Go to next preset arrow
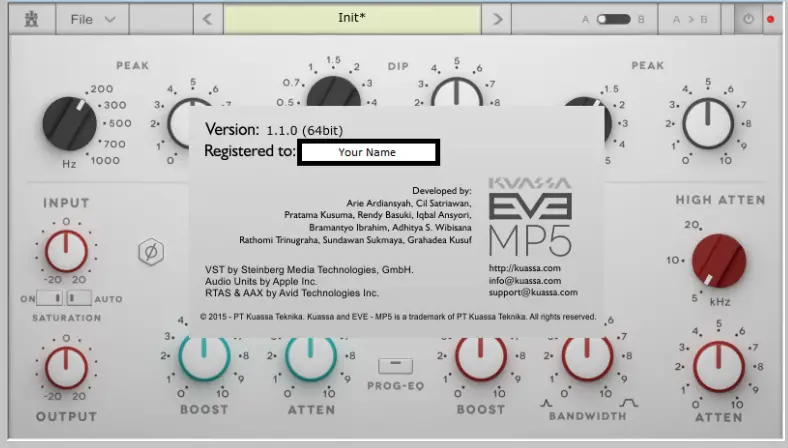 [497, 20]
